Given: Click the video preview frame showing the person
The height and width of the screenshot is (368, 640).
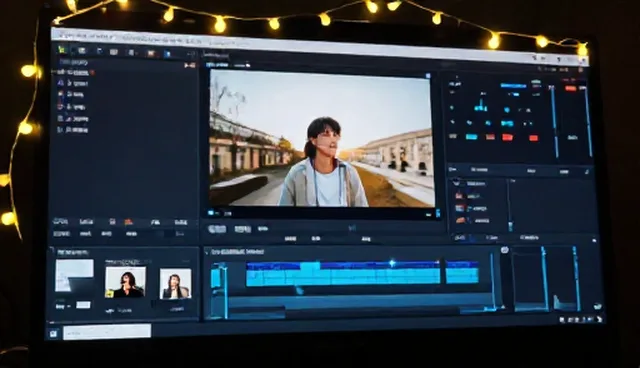Looking at the screenshot, I should (321, 139).
